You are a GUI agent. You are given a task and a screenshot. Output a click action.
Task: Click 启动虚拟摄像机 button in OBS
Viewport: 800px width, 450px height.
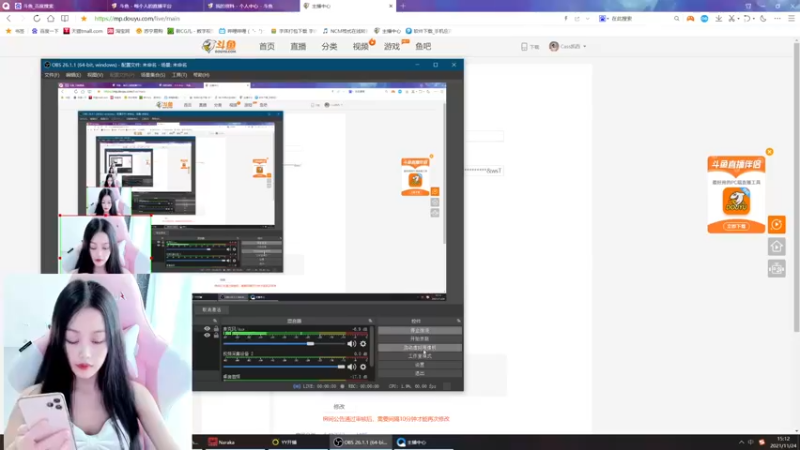coord(420,347)
